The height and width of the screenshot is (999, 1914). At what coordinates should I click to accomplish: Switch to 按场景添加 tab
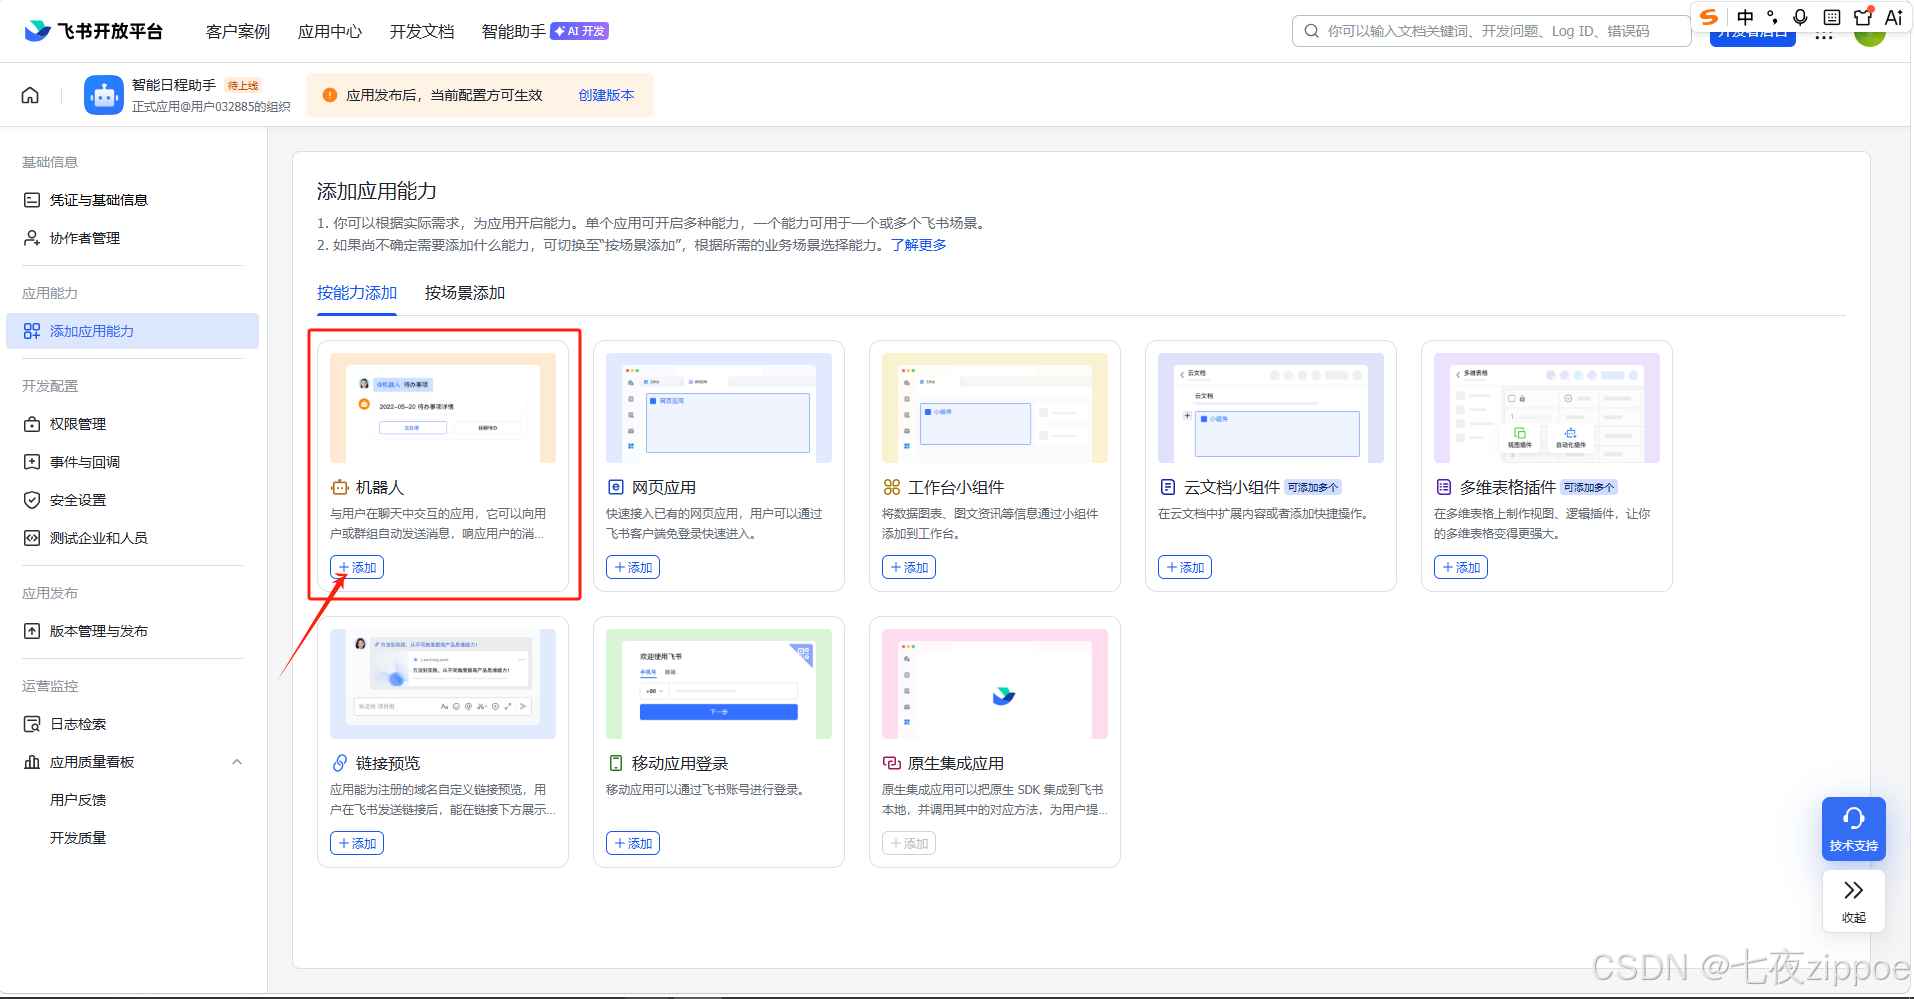pos(465,293)
